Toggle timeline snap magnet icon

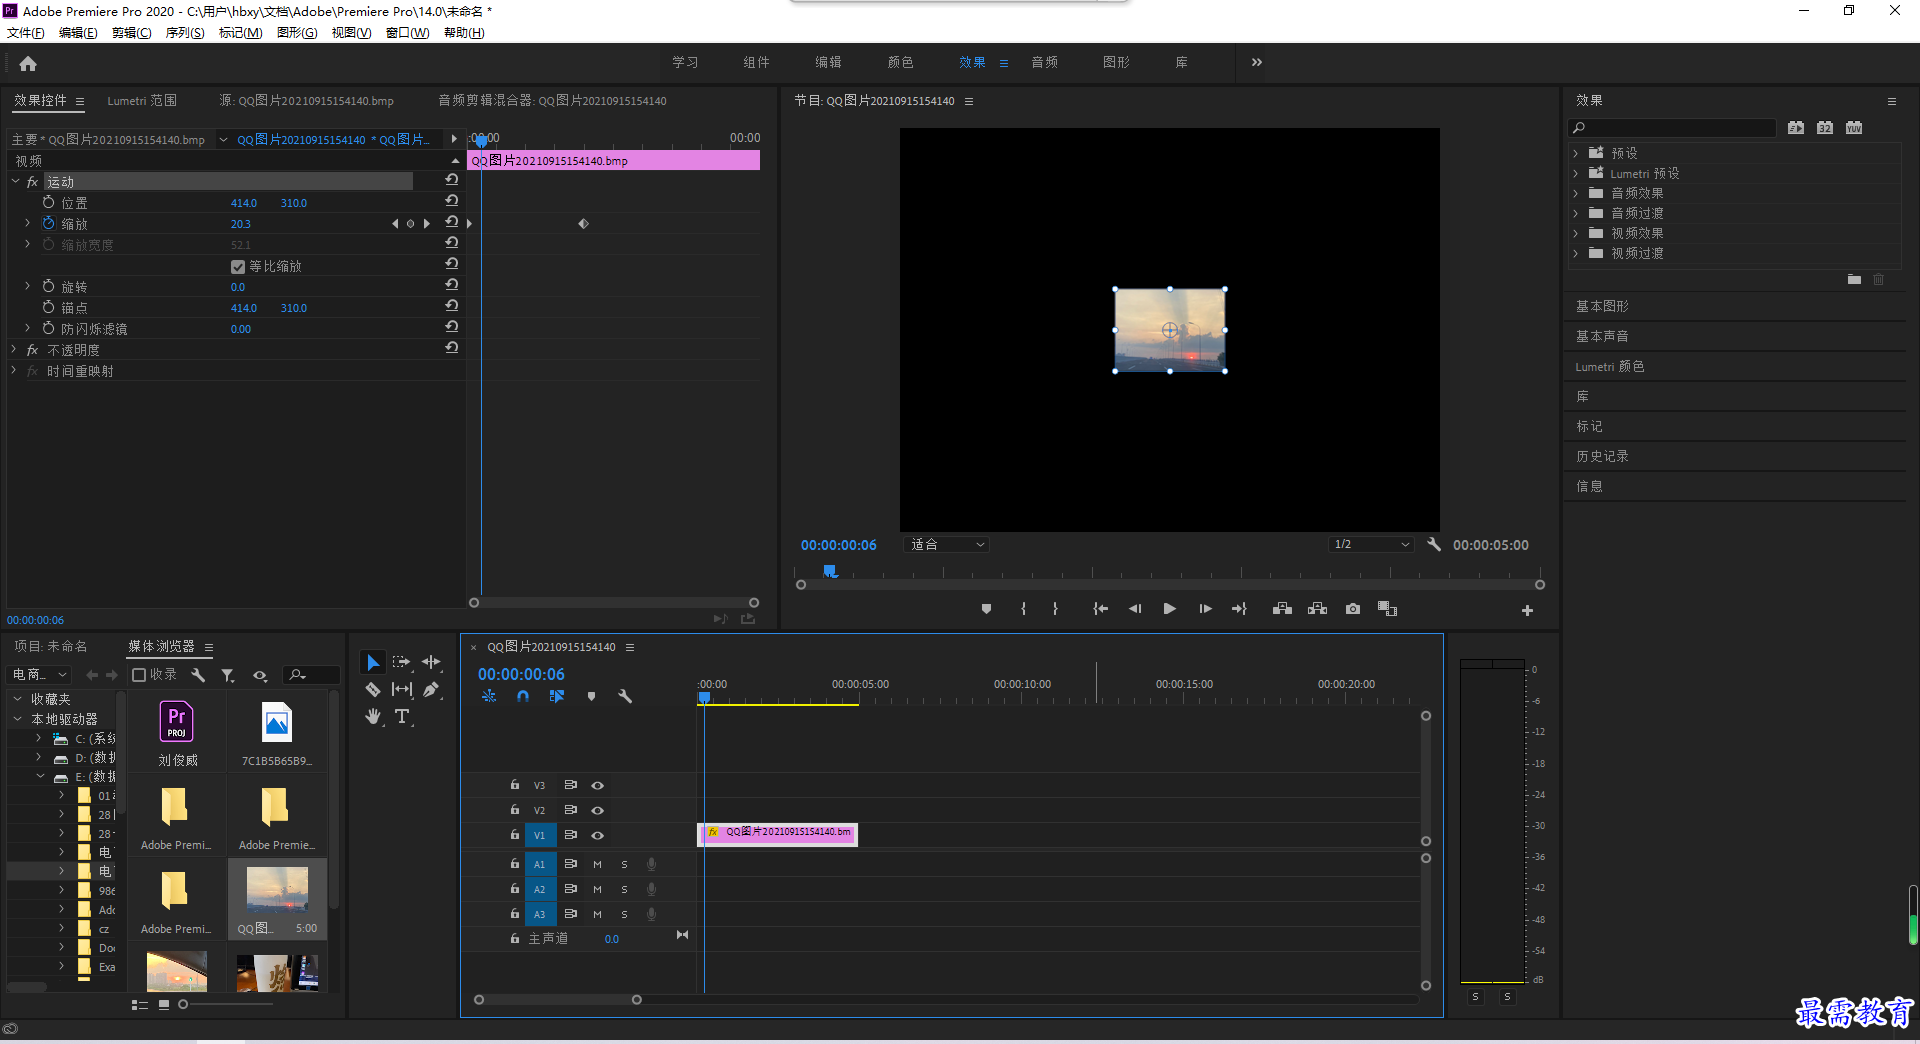click(x=523, y=696)
